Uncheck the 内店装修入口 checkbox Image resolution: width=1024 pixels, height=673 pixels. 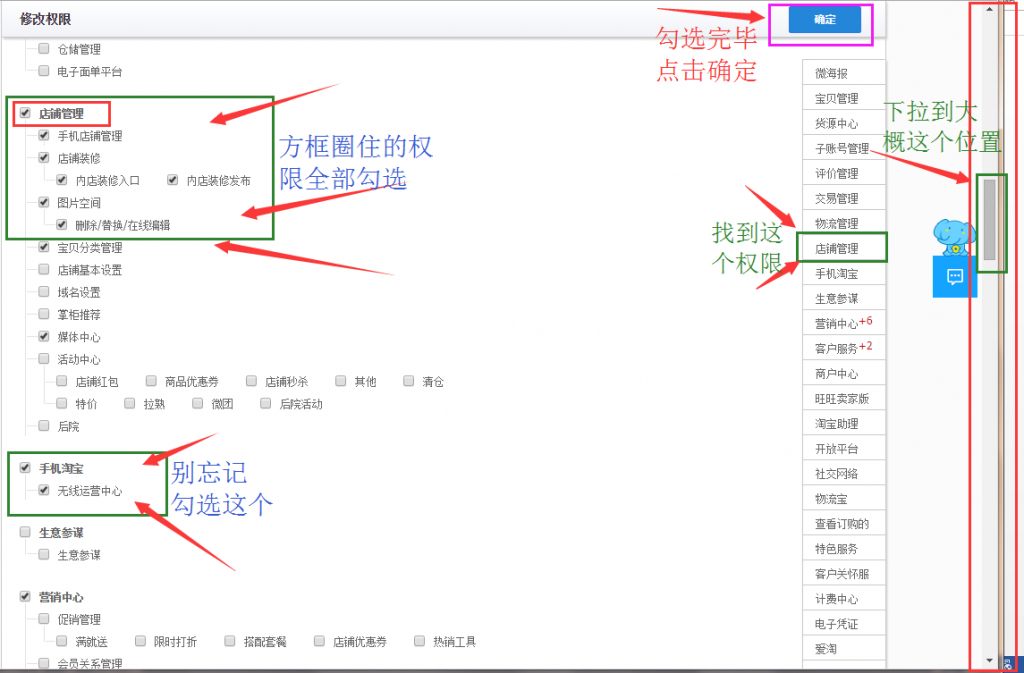[62, 180]
